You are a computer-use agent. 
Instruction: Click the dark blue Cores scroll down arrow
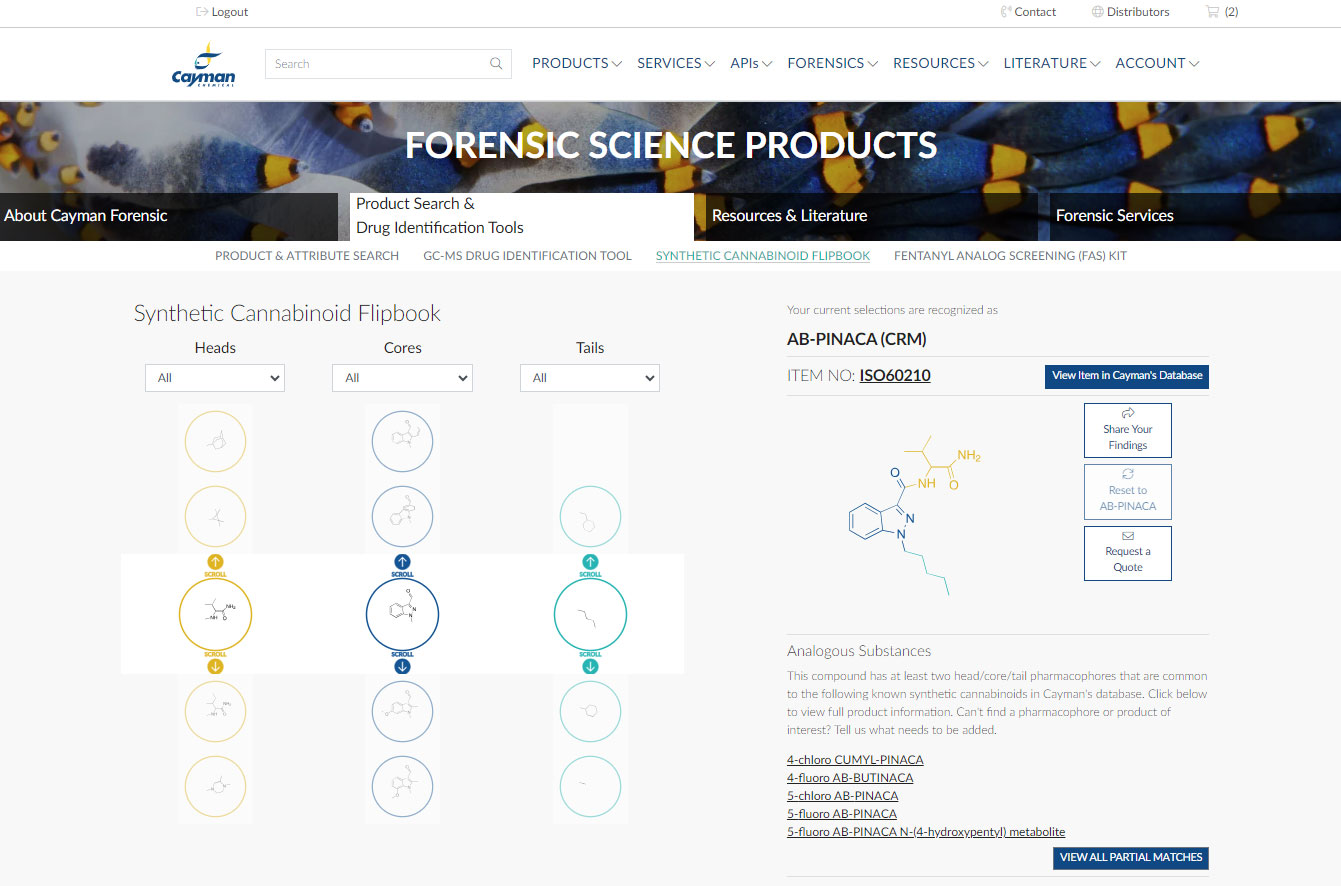[x=402, y=666]
